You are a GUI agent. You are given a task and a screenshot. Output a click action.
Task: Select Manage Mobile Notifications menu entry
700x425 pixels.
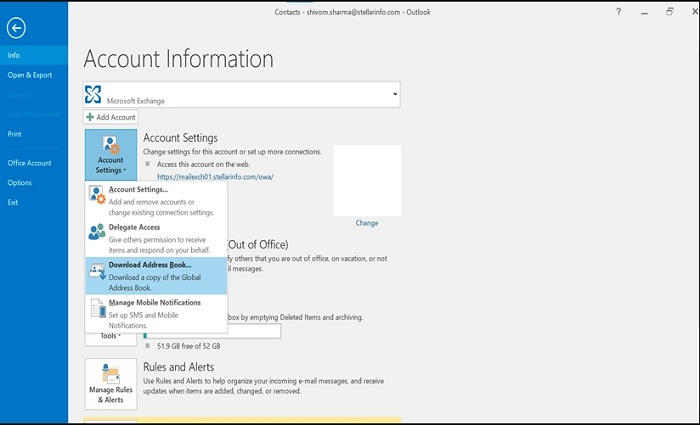(156, 313)
